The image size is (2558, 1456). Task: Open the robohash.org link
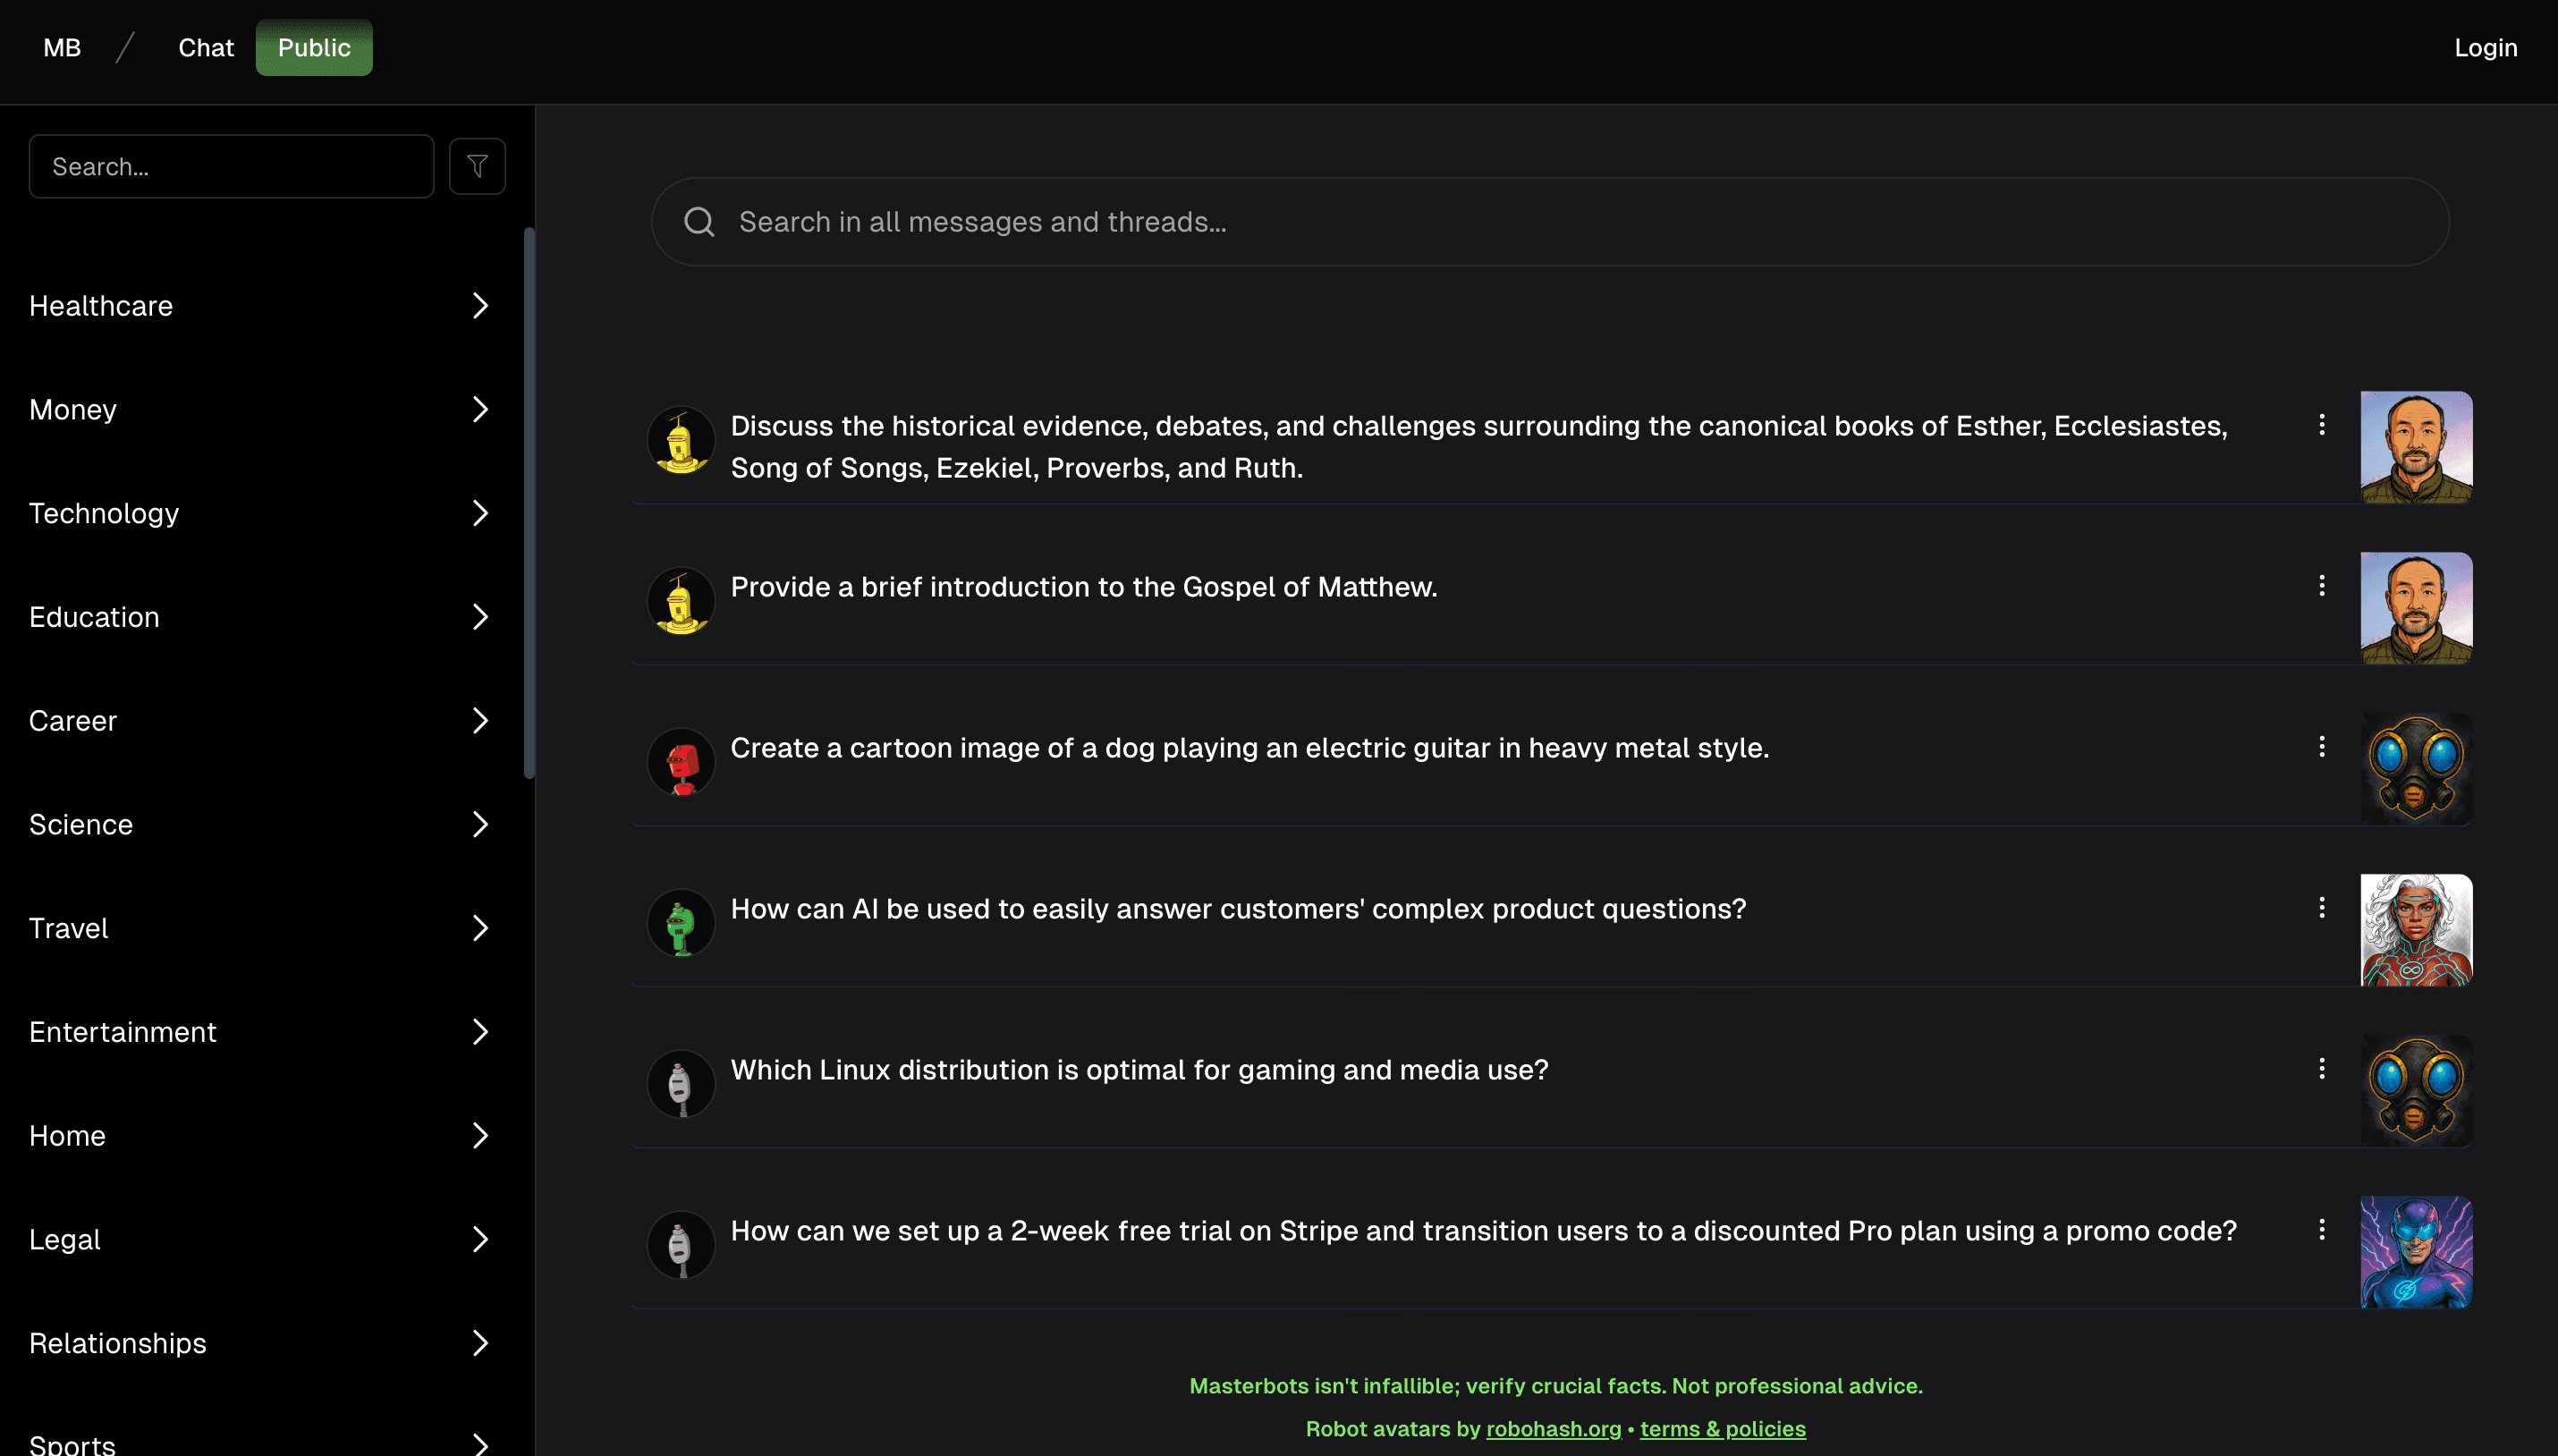click(1553, 1429)
